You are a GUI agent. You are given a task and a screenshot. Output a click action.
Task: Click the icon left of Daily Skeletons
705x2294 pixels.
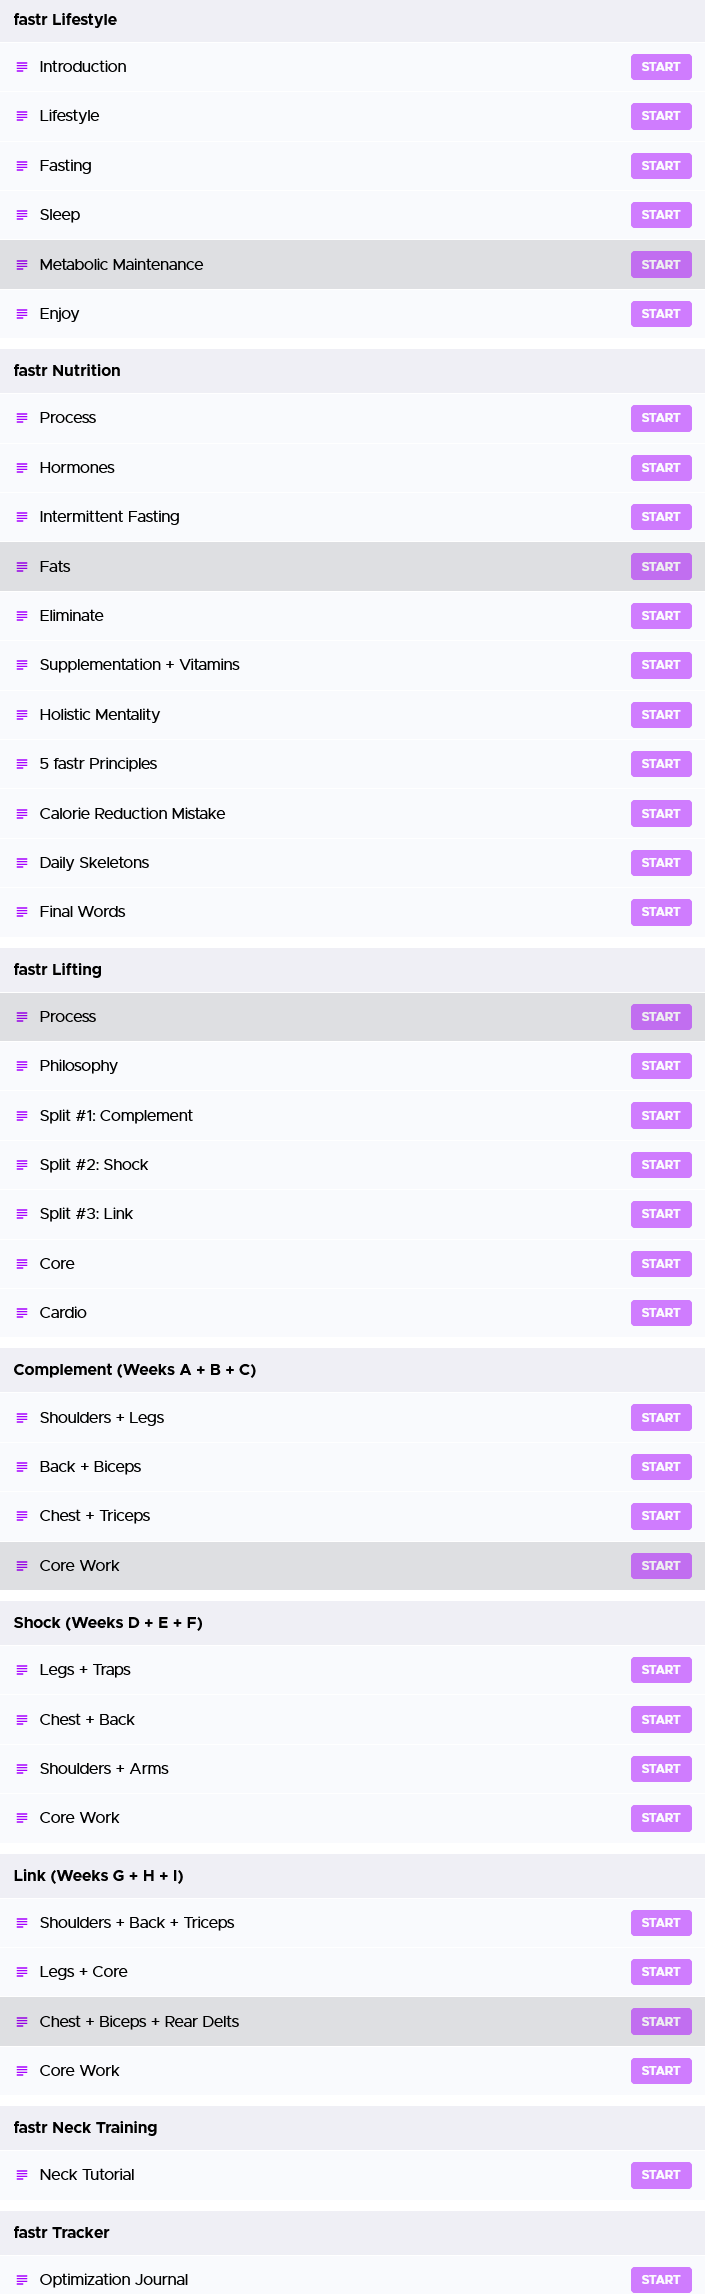click(x=22, y=863)
